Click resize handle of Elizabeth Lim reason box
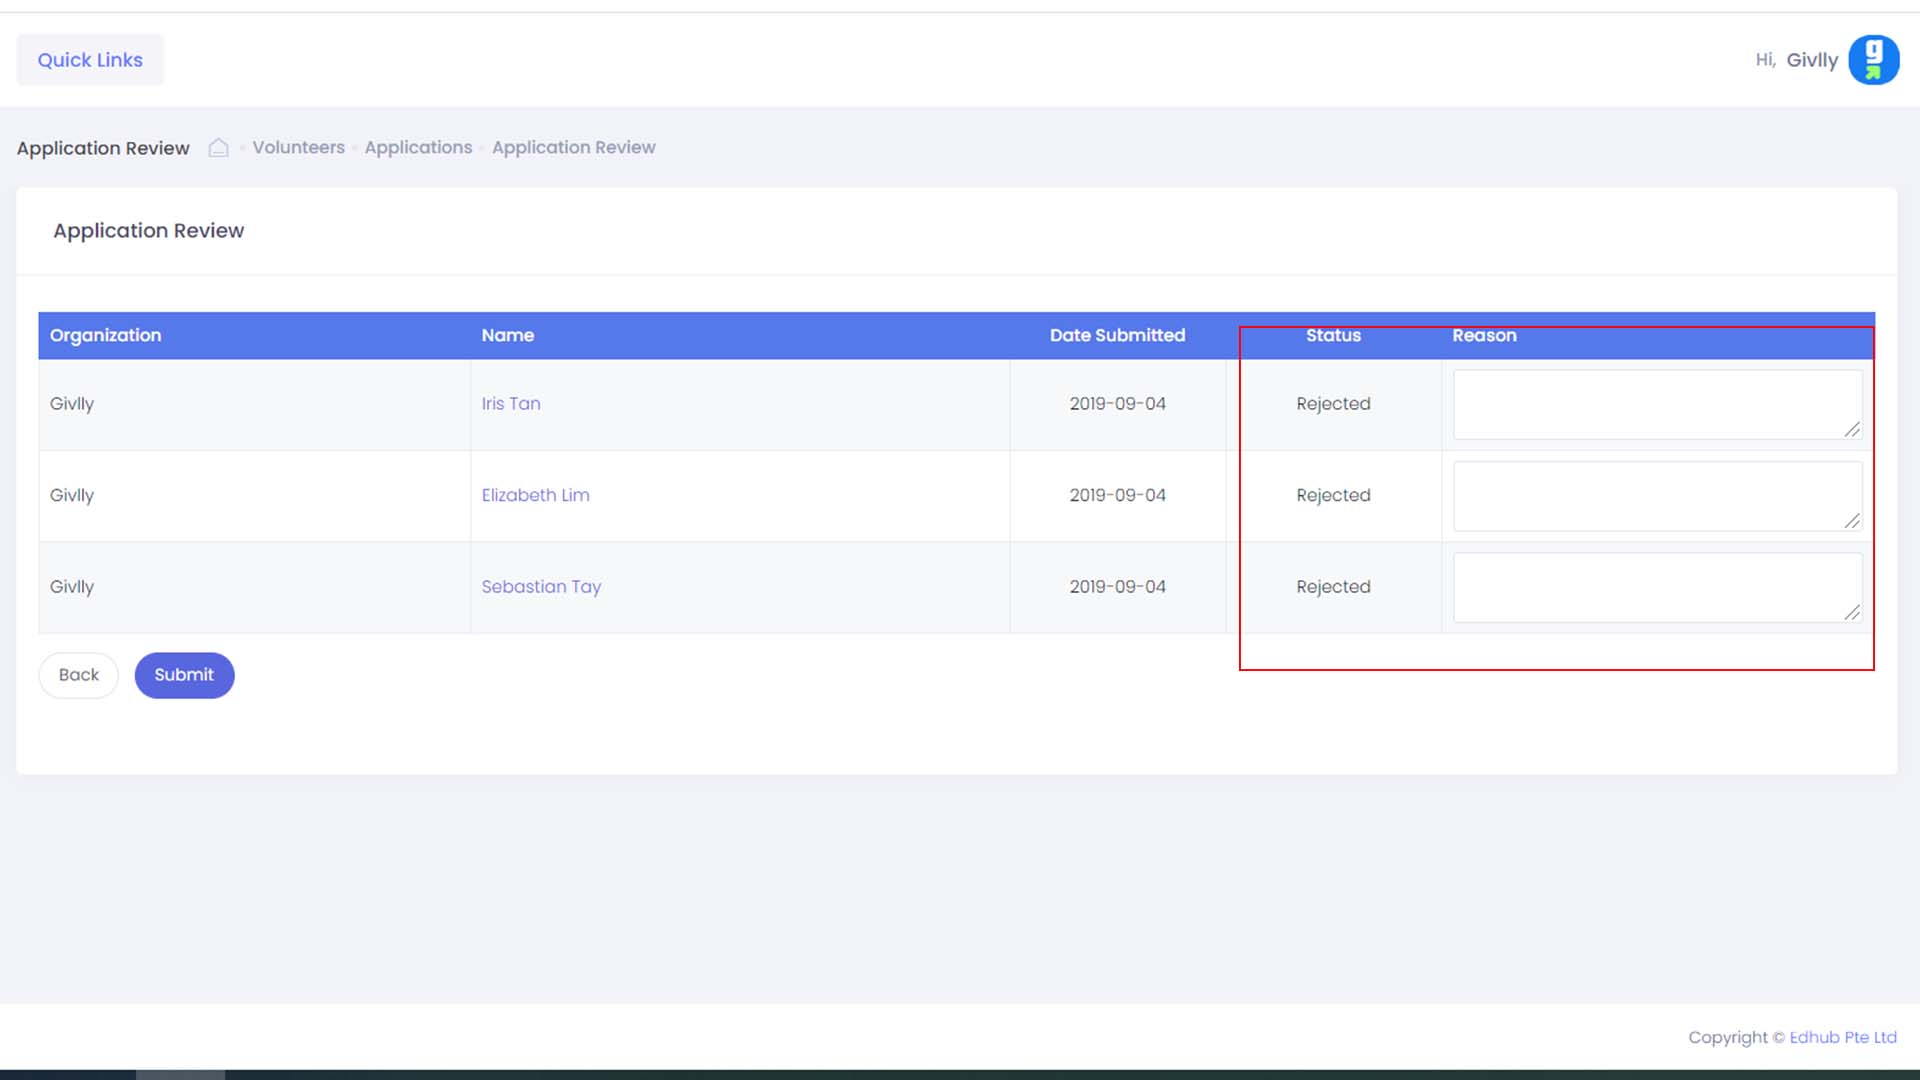Screen dimensions: 1920x1080 (1852, 521)
